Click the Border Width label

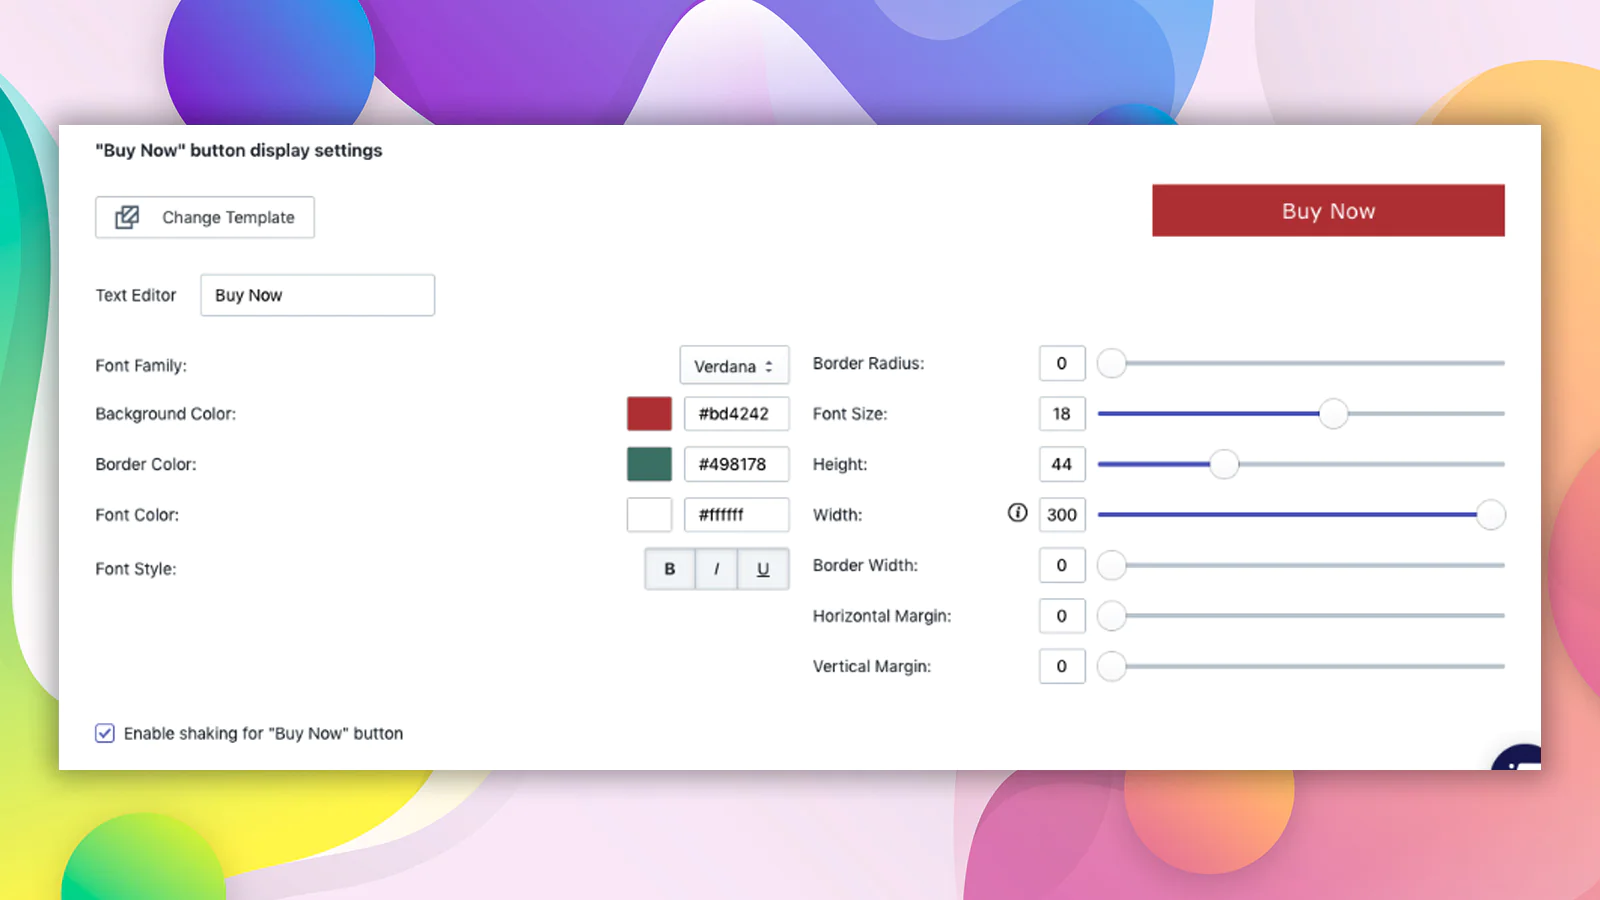[x=865, y=565]
